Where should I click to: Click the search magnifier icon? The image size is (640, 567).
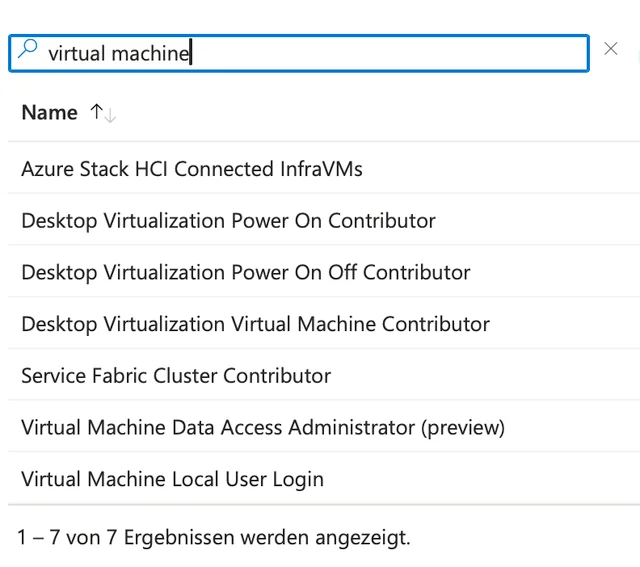click(28, 50)
